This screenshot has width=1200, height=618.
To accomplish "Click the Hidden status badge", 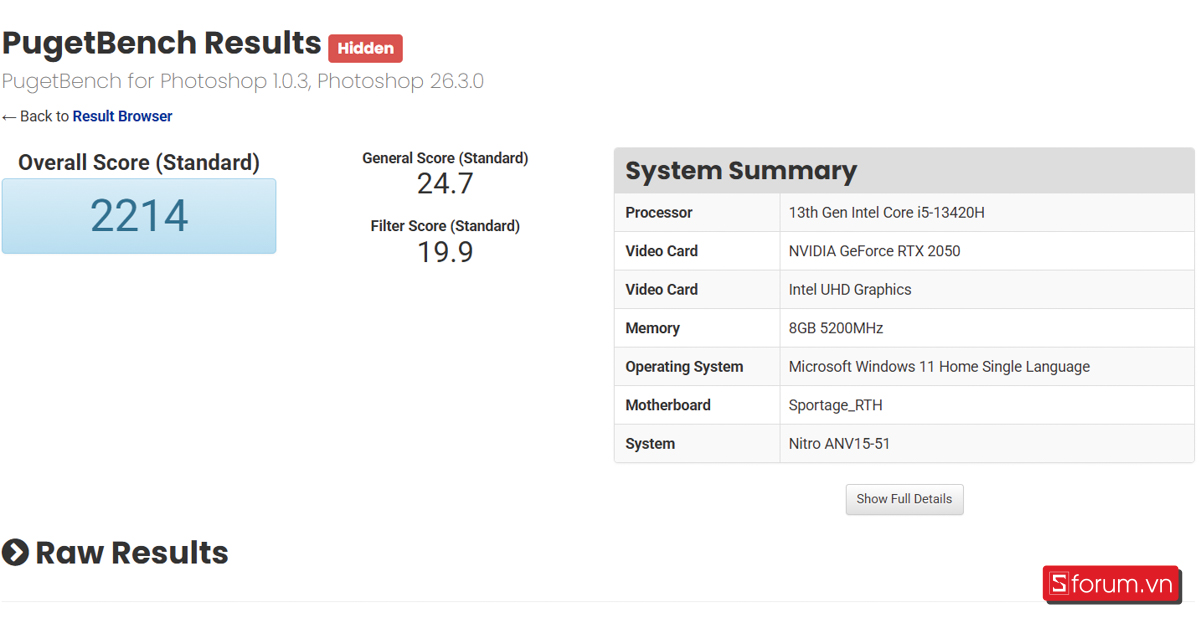I will (365, 48).
